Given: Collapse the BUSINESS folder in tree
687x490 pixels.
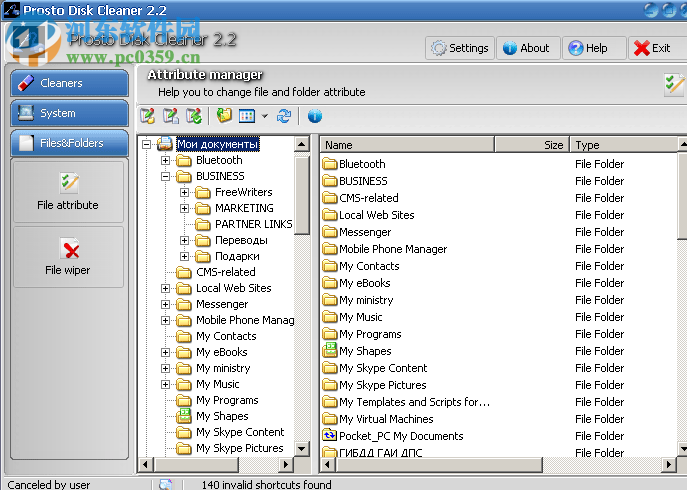Looking at the screenshot, I should click(166, 176).
